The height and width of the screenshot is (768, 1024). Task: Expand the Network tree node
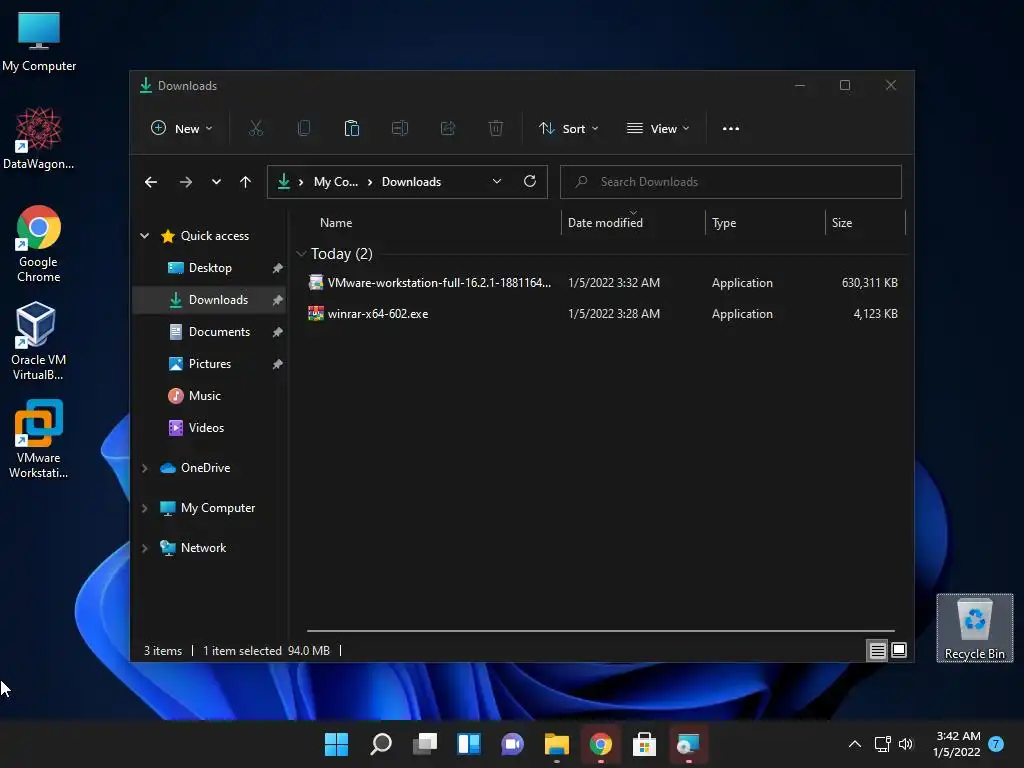click(145, 548)
